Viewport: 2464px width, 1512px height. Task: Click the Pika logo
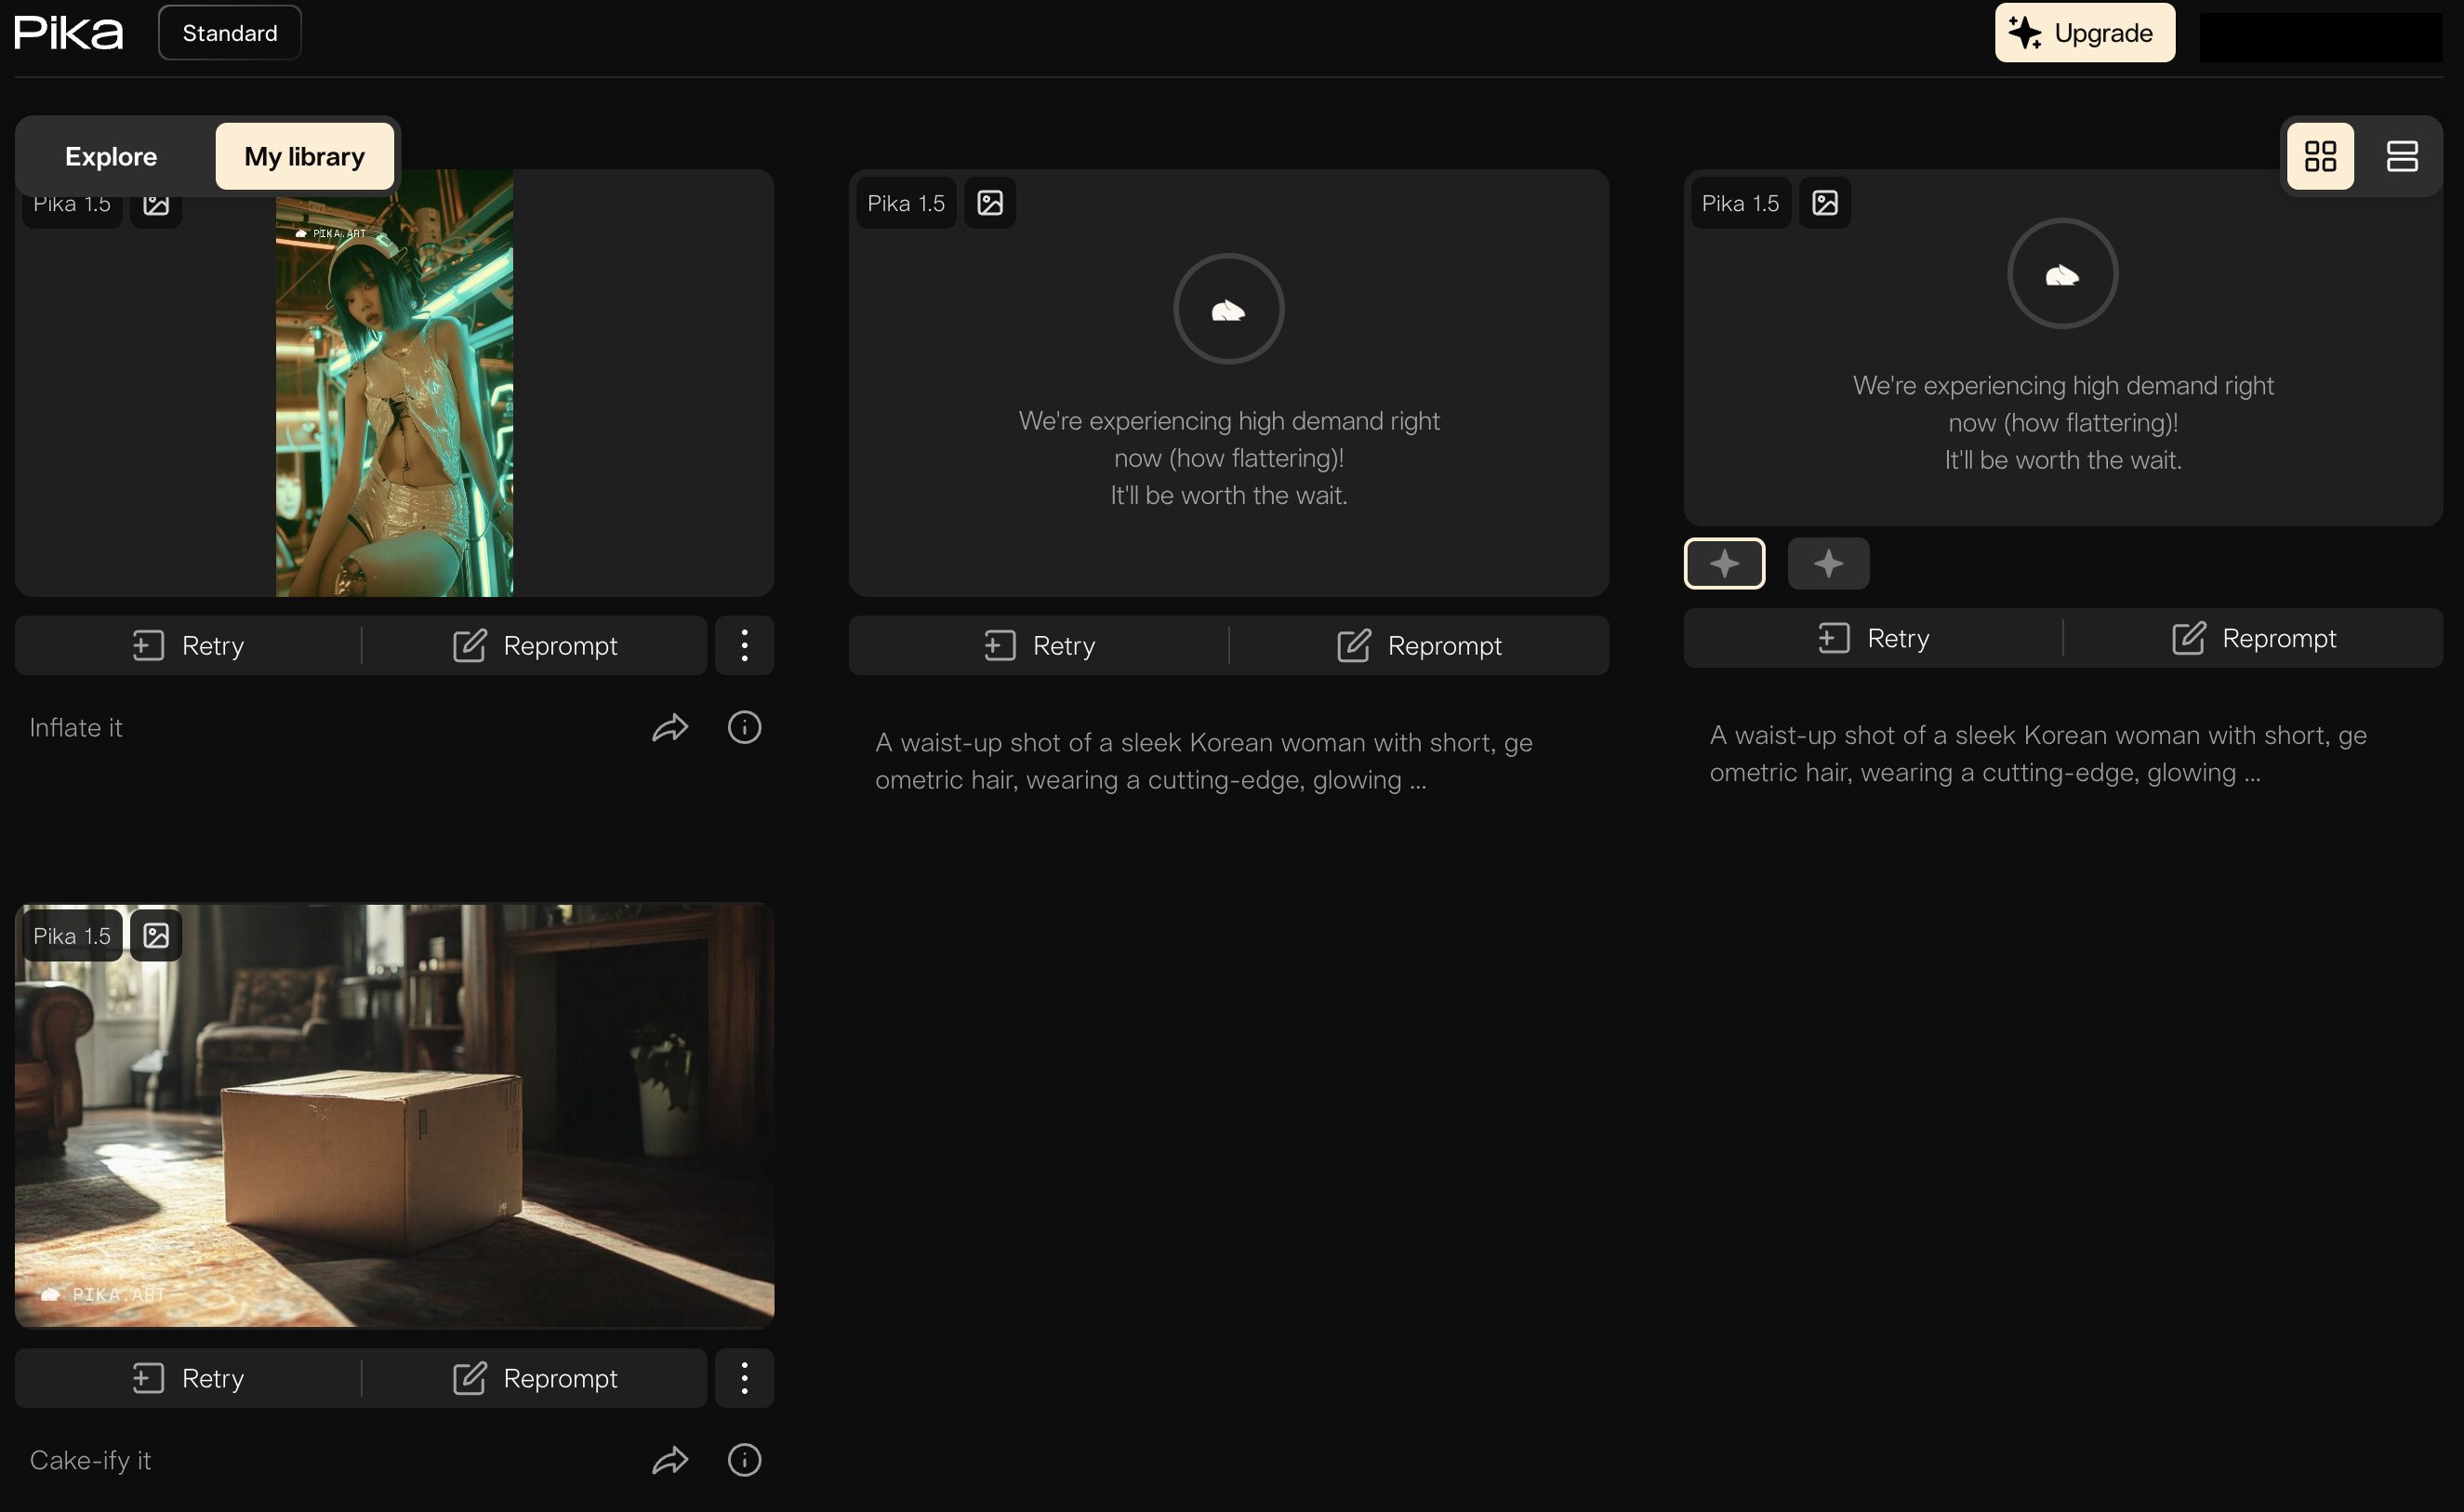point(68,33)
